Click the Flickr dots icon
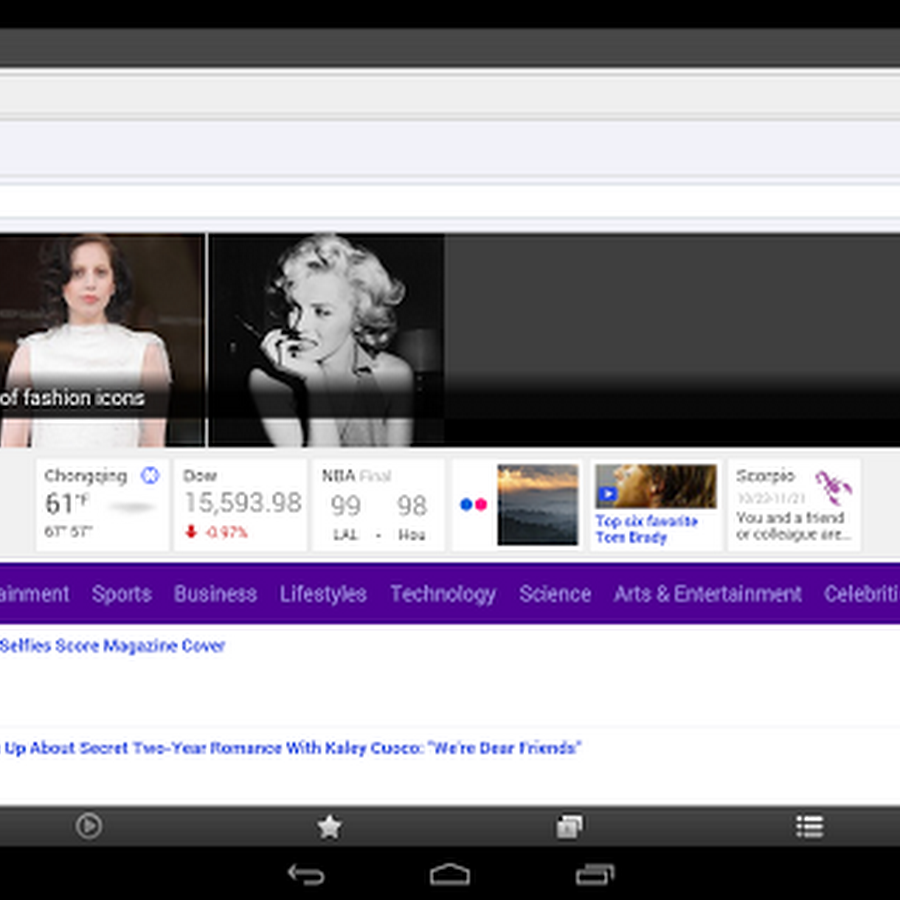This screenshot has height=900, width=900. tap(473, 505)
